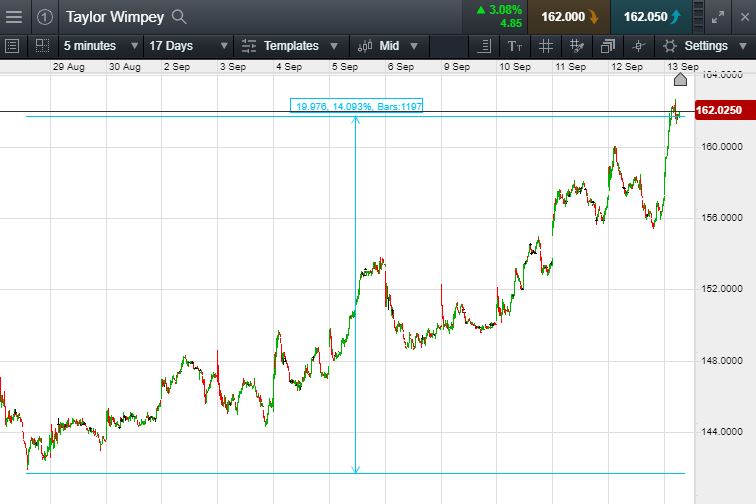The width and height of the screenshot is (756, 504).
Task: Search for another instrument with magnifier icon
Action: 179,17
